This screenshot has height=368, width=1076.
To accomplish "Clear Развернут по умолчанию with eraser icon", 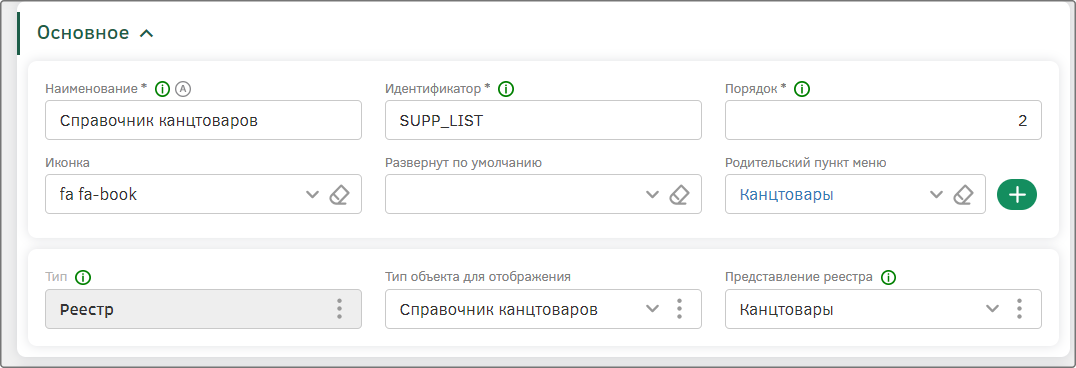I will (679, 194).
